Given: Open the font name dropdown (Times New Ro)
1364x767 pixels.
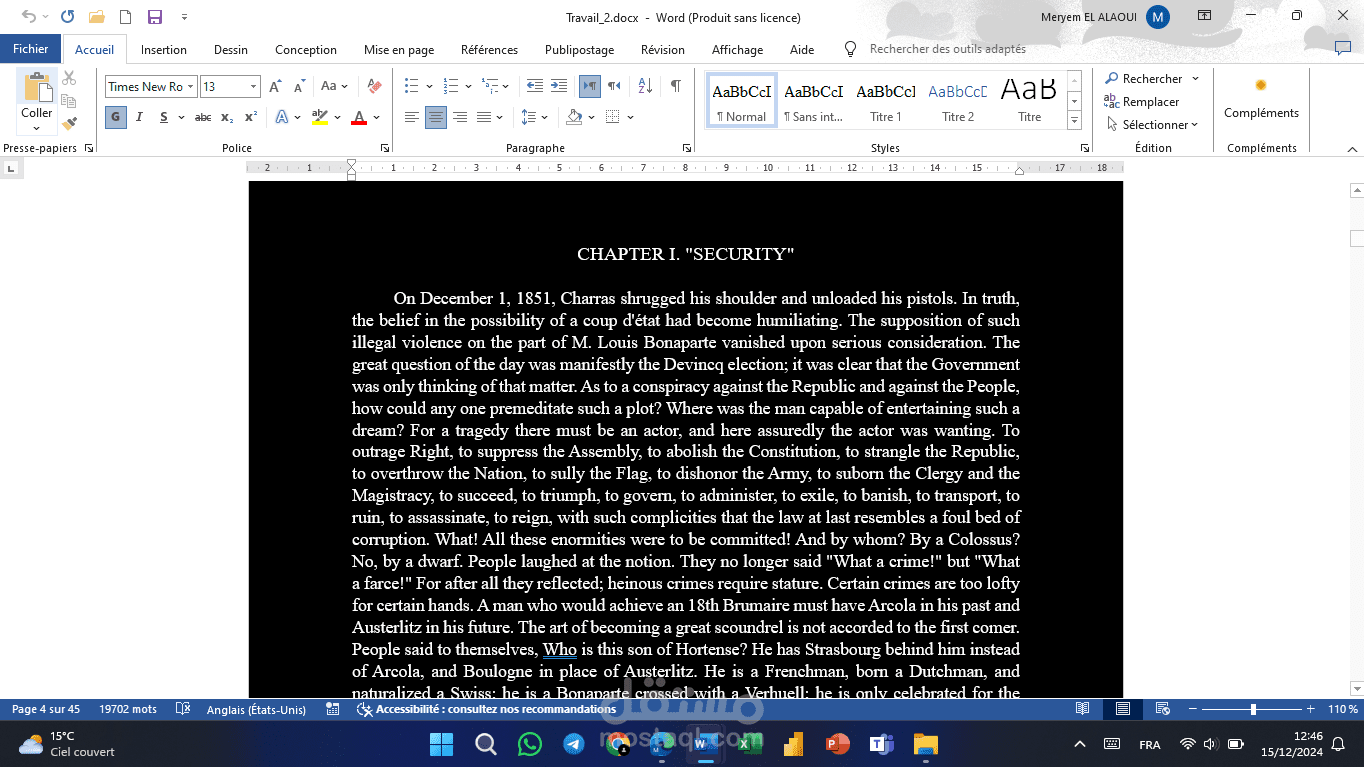Looking at the screenshot, I should point(191,87).
